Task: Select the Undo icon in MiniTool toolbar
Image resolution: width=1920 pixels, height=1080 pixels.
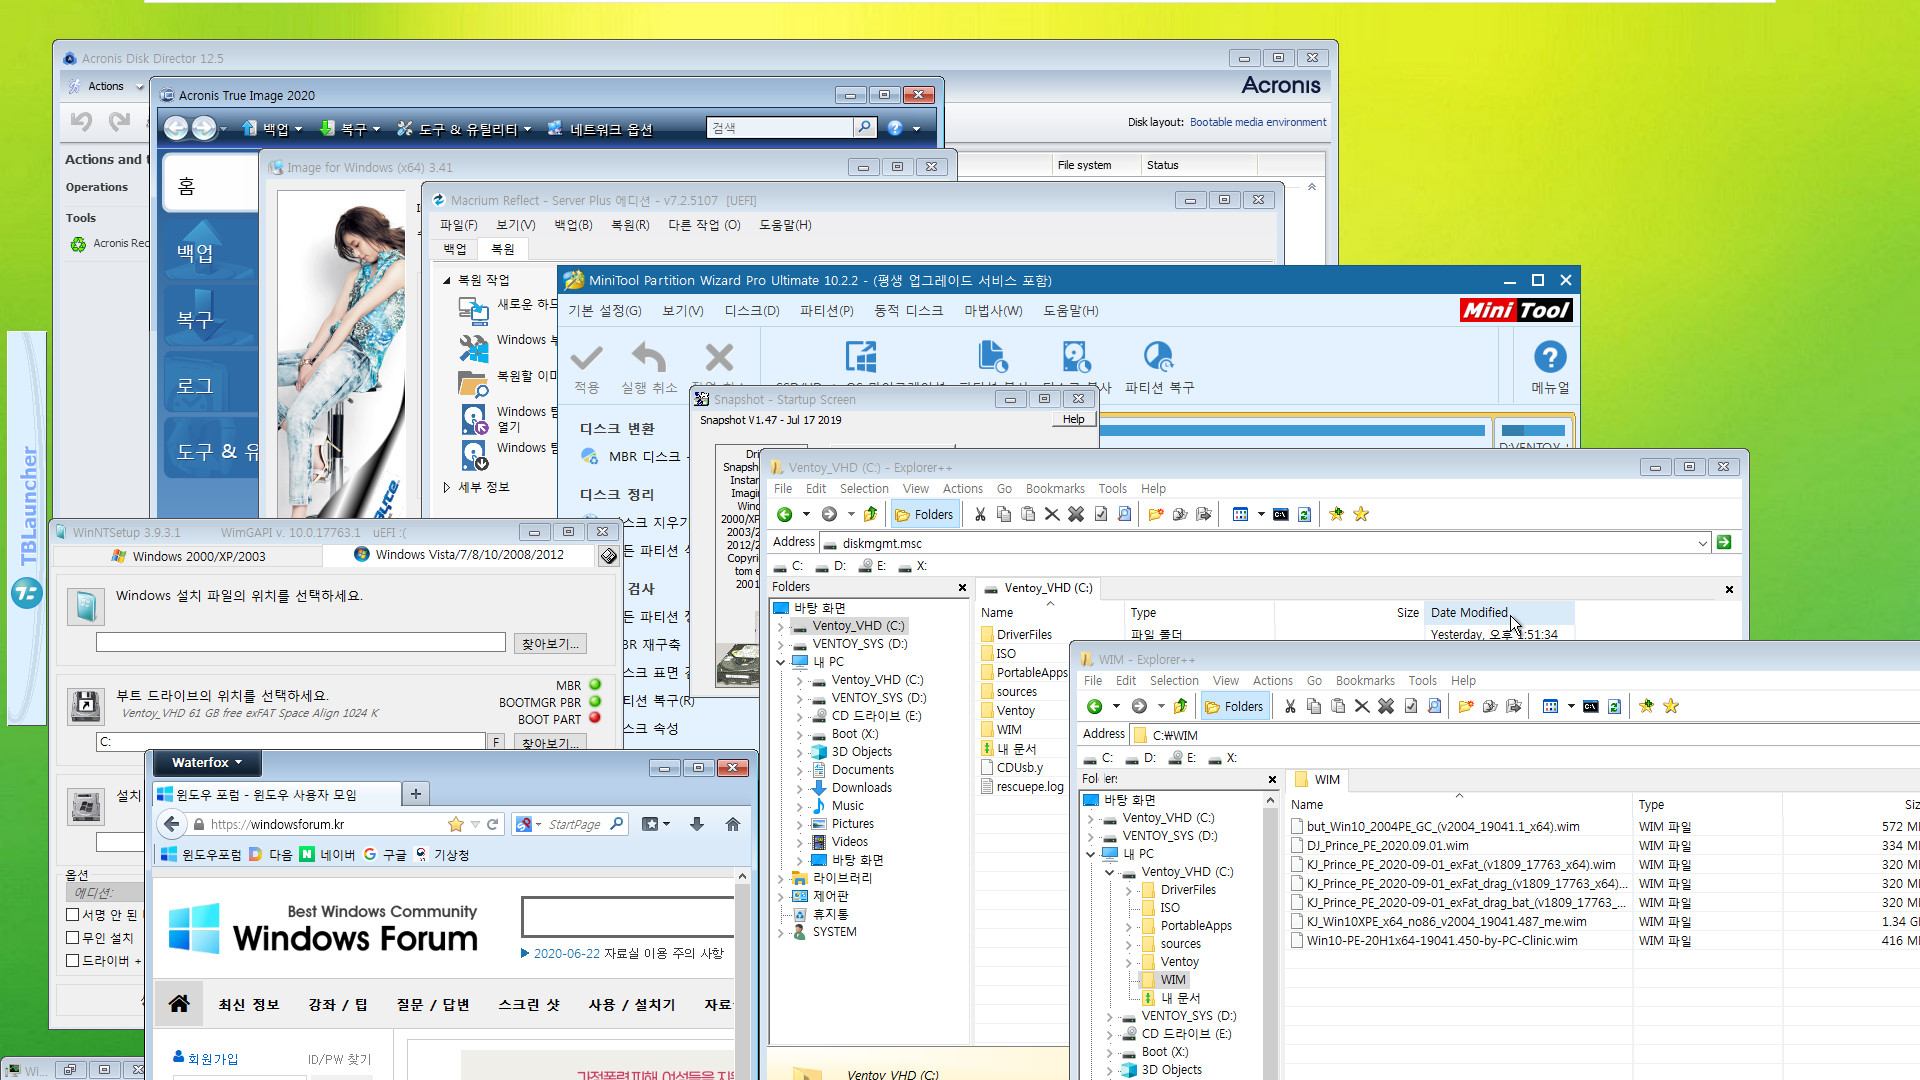Action: pos(651,356)
